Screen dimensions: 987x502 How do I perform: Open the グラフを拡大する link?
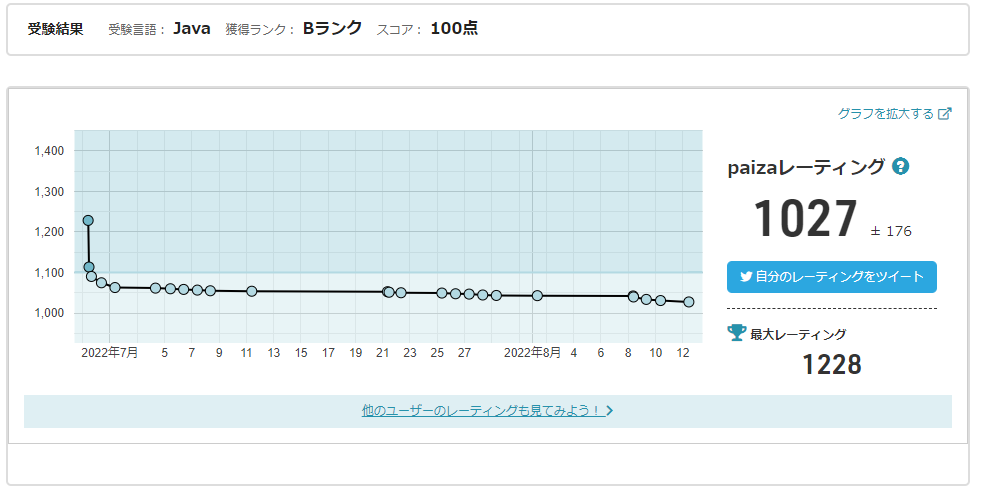click(x=886, y=114)
